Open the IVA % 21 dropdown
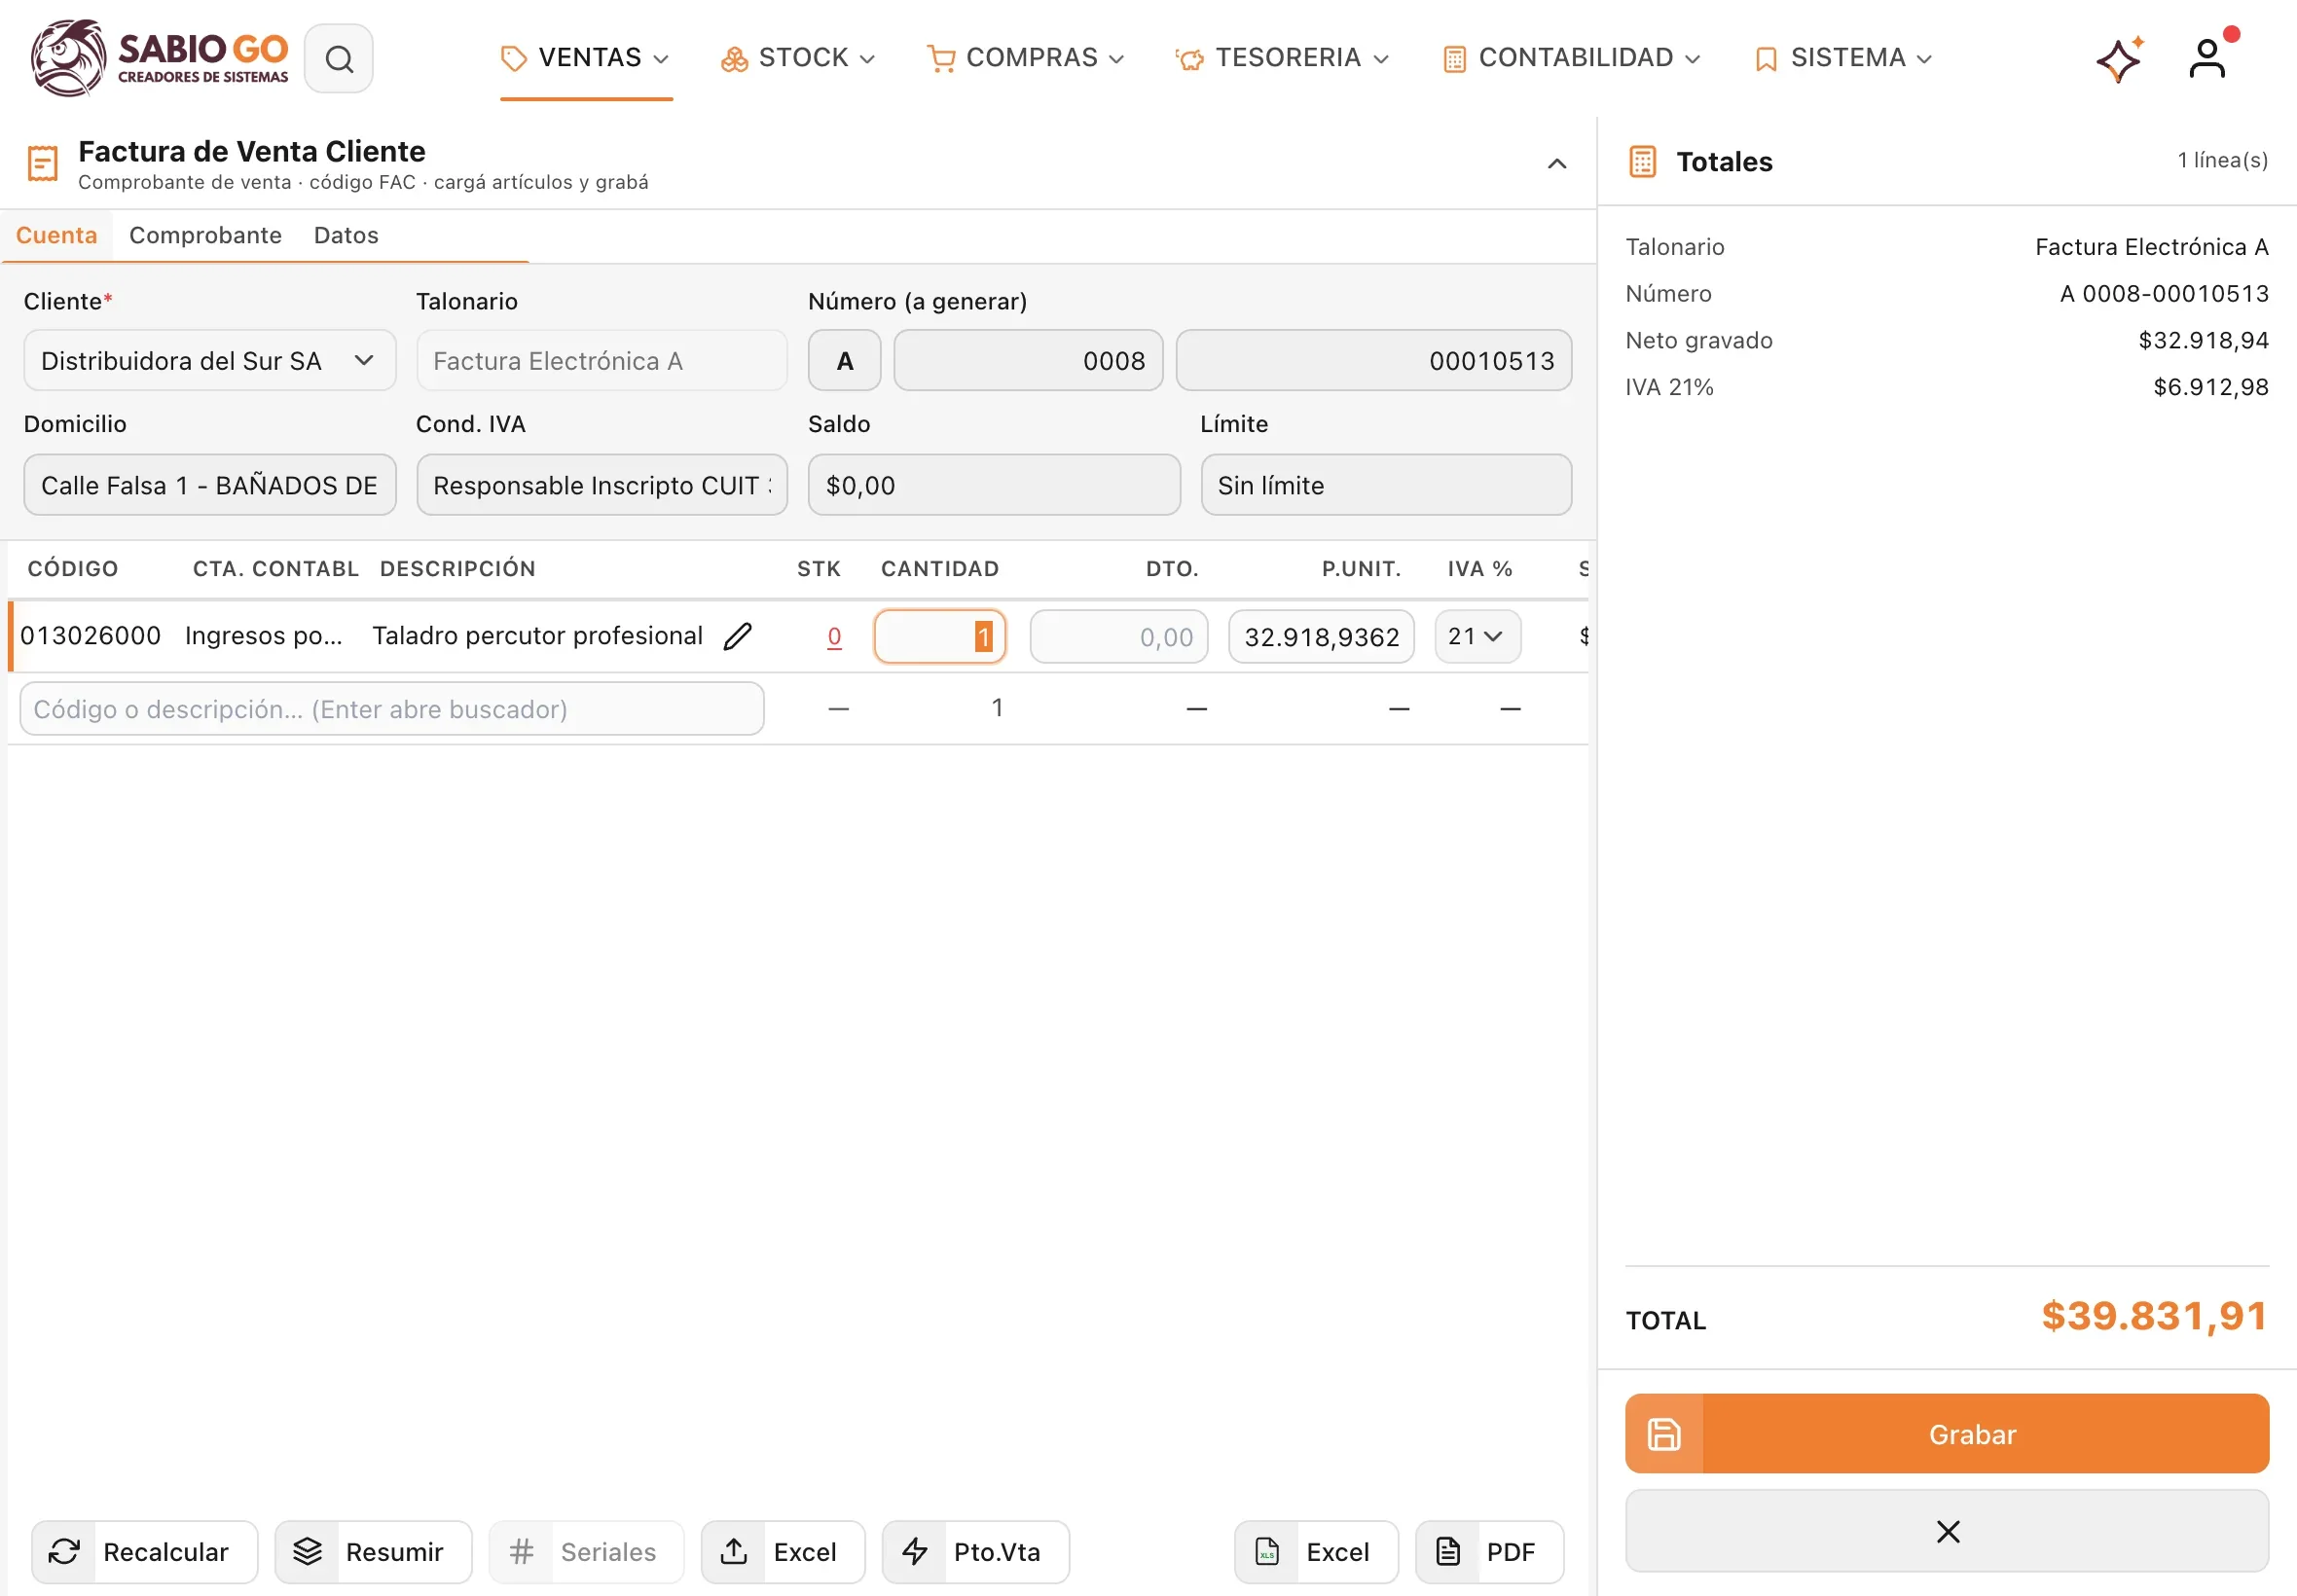The width and height of the screenshot is (2297, 1596). pos(1477,636)
